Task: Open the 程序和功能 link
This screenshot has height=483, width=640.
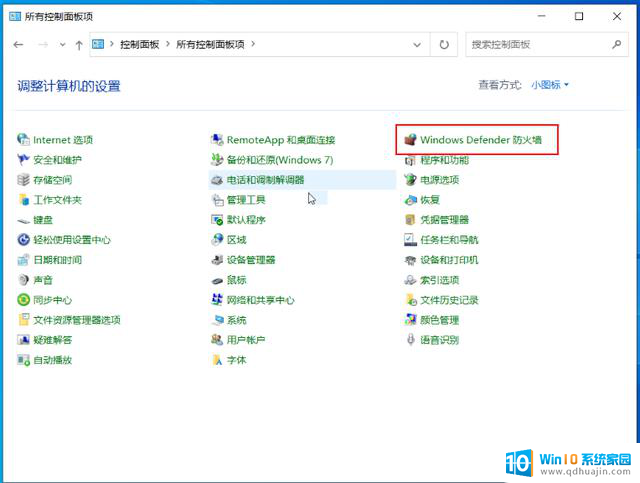Action: [x=444, y=160]
